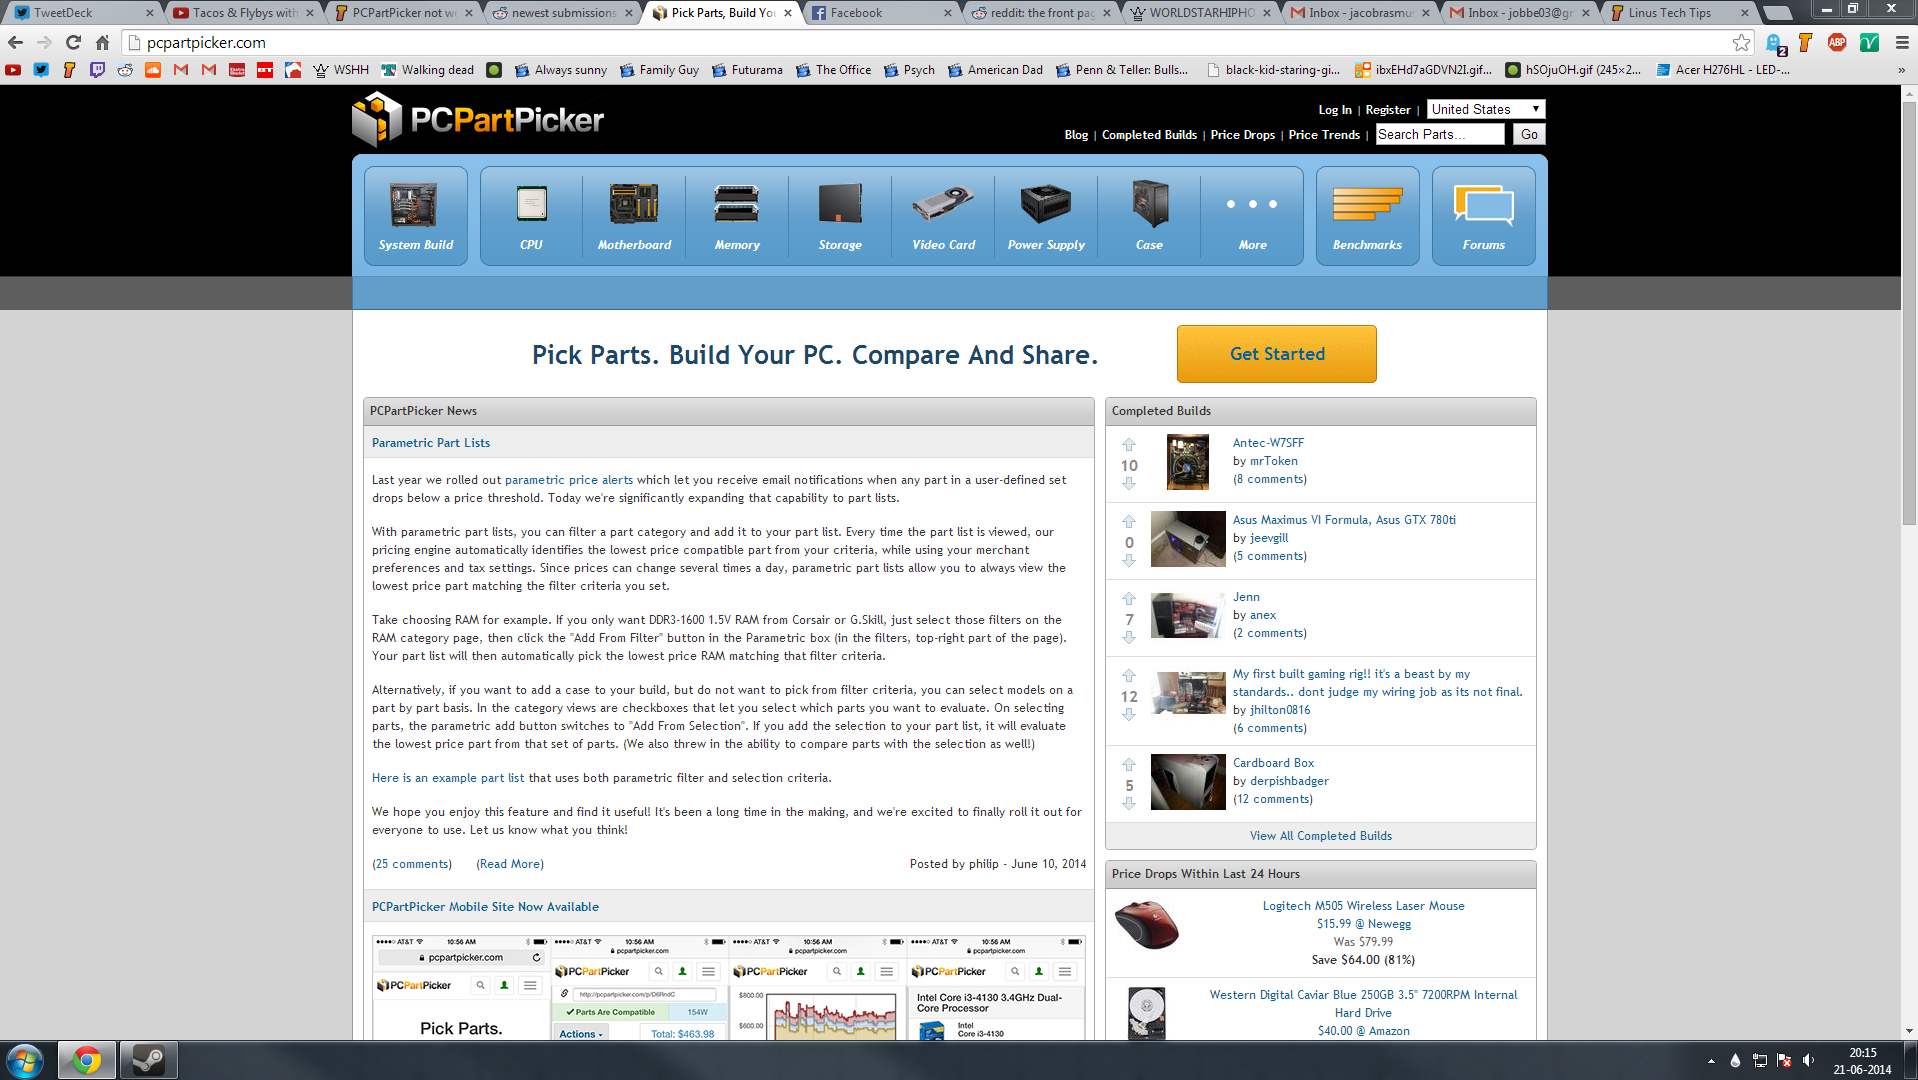Switch to the newest submissions tab
The height and width of the screenshot is (1080, 1918).
point(564,13)
